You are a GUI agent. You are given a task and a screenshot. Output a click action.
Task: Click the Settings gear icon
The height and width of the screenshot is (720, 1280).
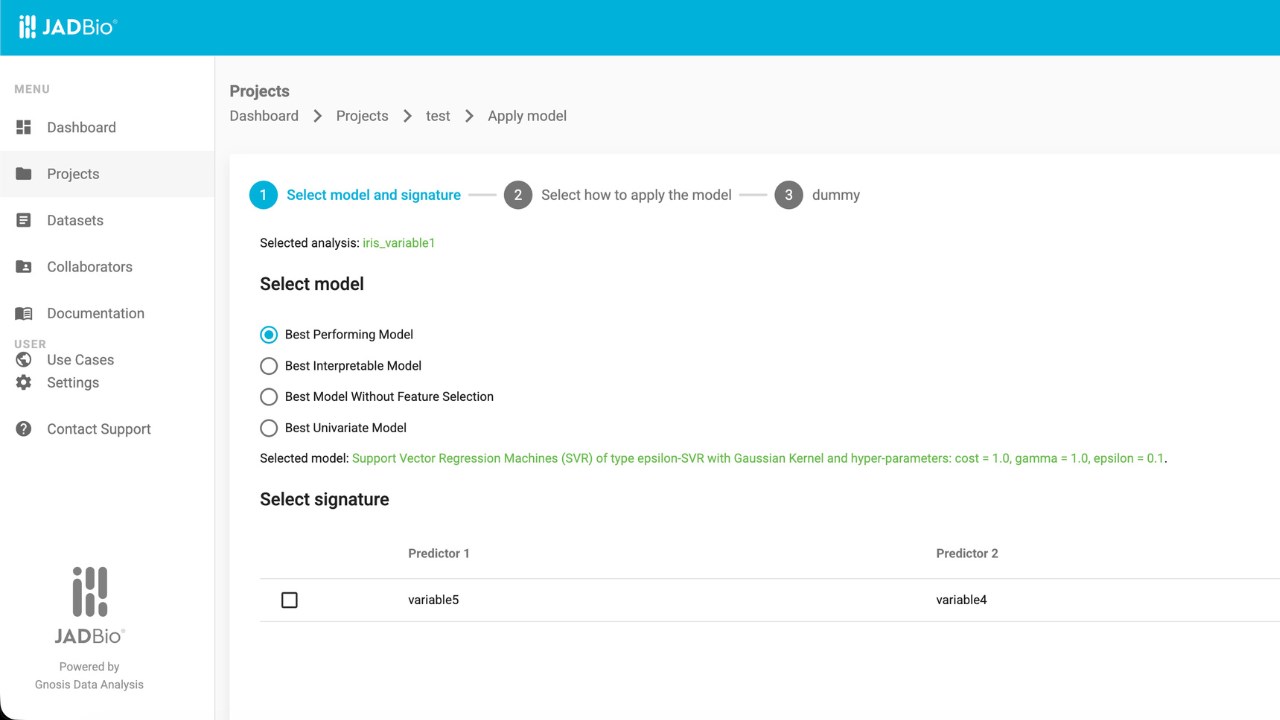24,382
